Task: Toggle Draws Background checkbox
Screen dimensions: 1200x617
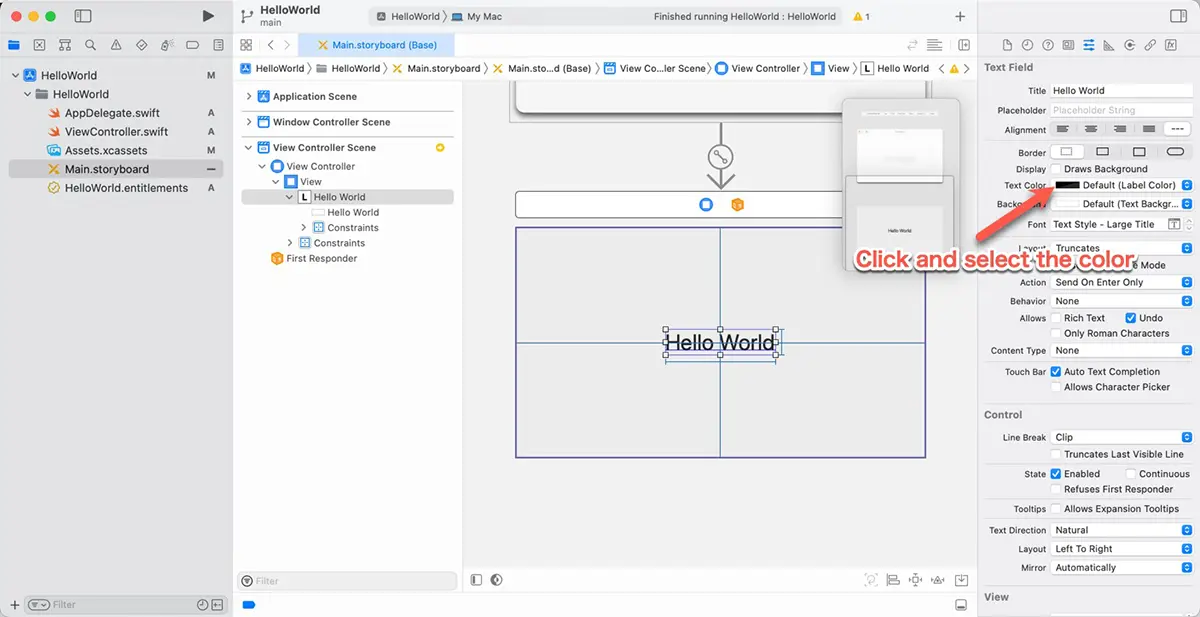Action: [x=1056, y=169]
